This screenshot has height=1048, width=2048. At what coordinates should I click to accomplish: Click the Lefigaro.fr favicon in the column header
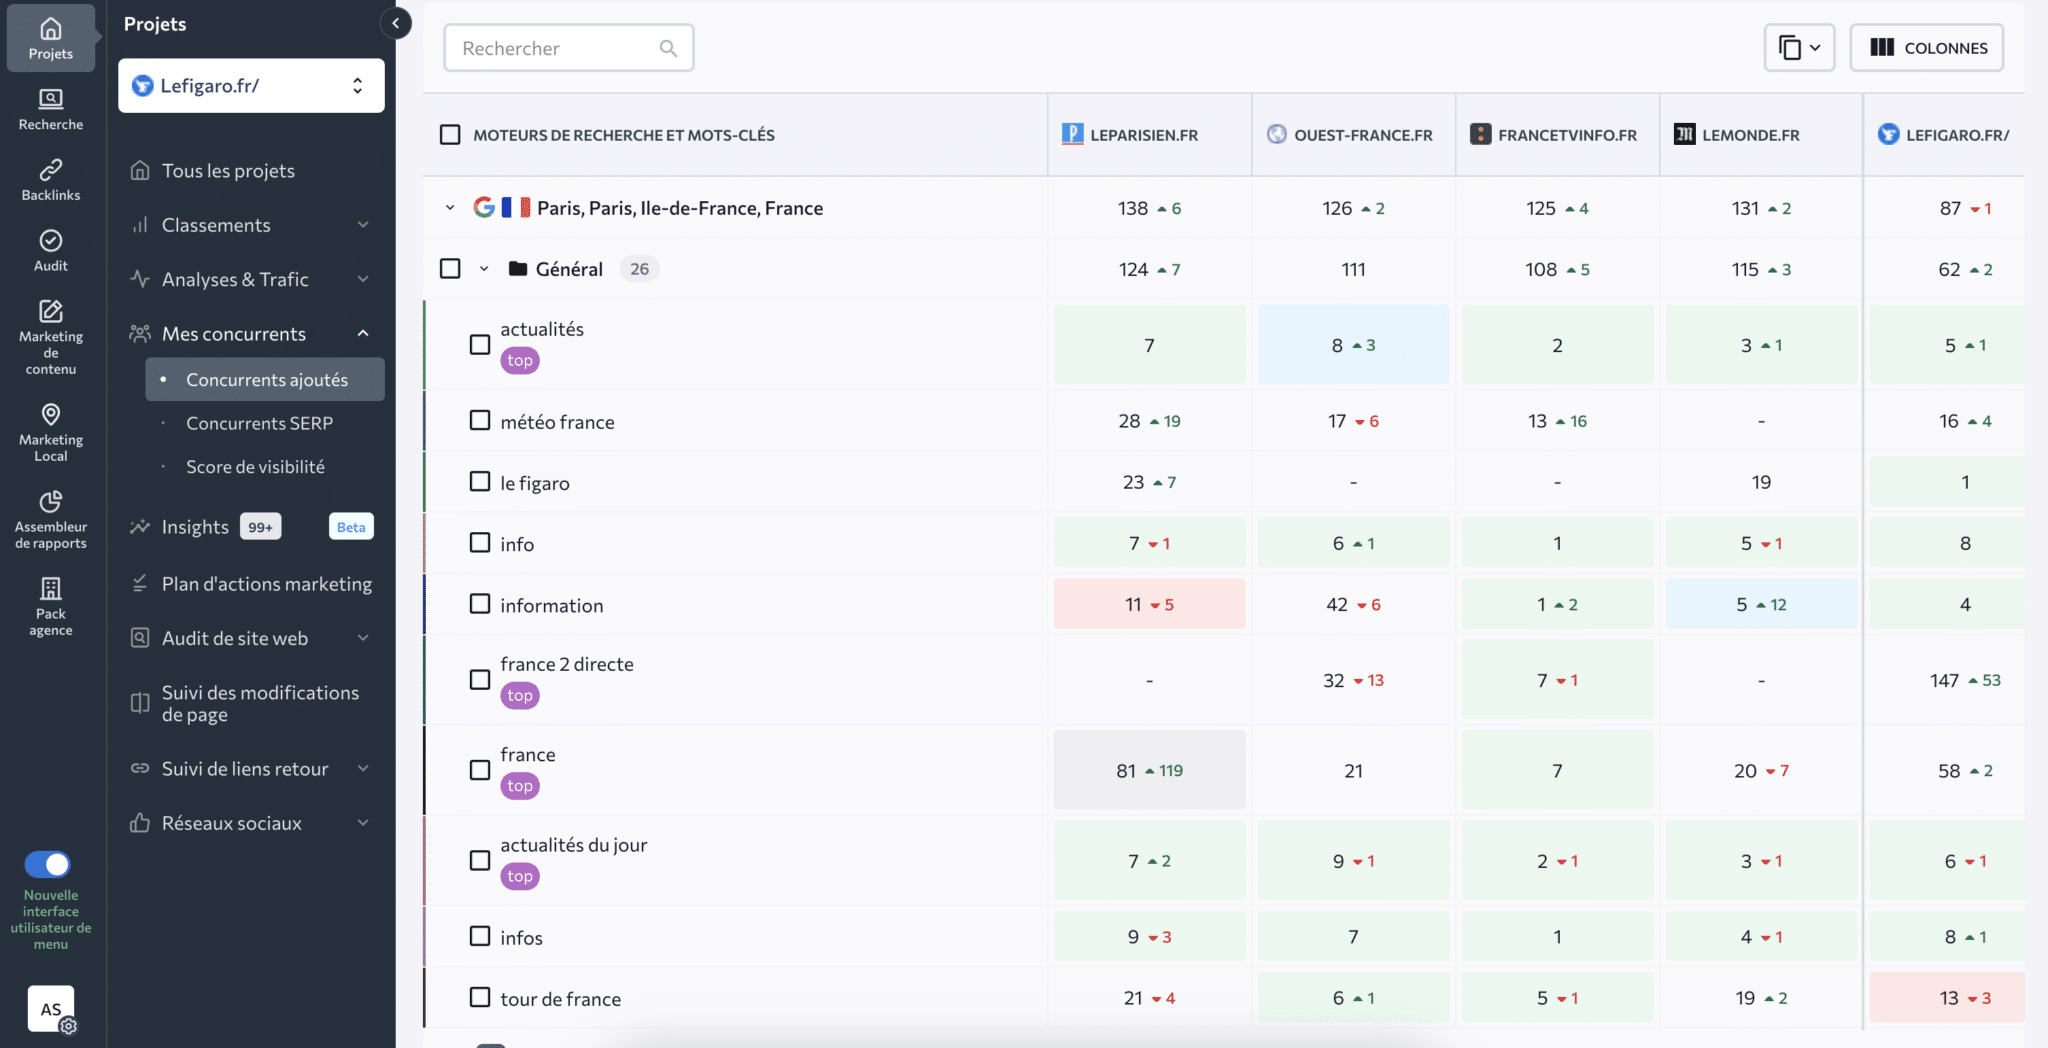coord(1889,134)
